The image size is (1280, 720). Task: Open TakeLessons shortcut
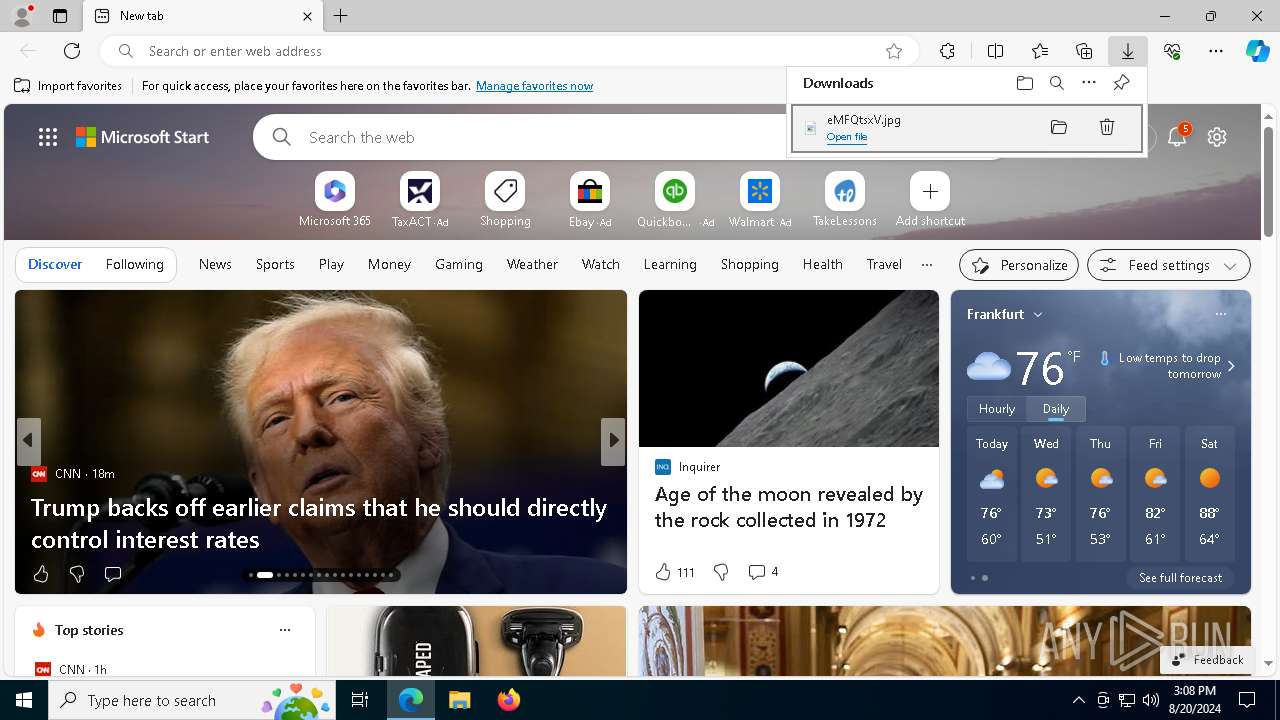(845, 200)
